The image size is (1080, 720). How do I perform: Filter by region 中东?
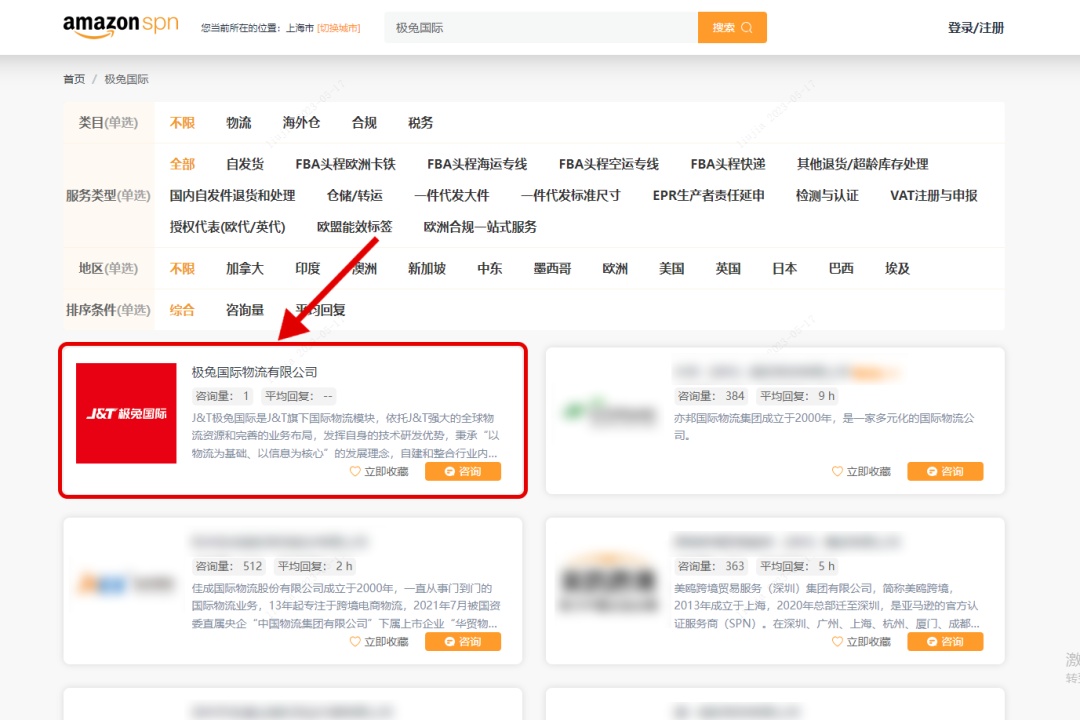click(489, 268)
